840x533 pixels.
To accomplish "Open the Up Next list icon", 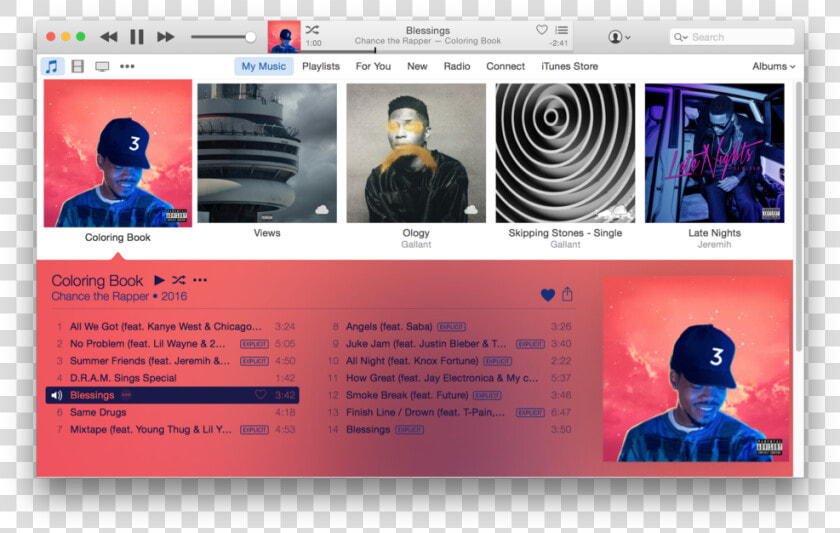I will (x=561, y=30).
